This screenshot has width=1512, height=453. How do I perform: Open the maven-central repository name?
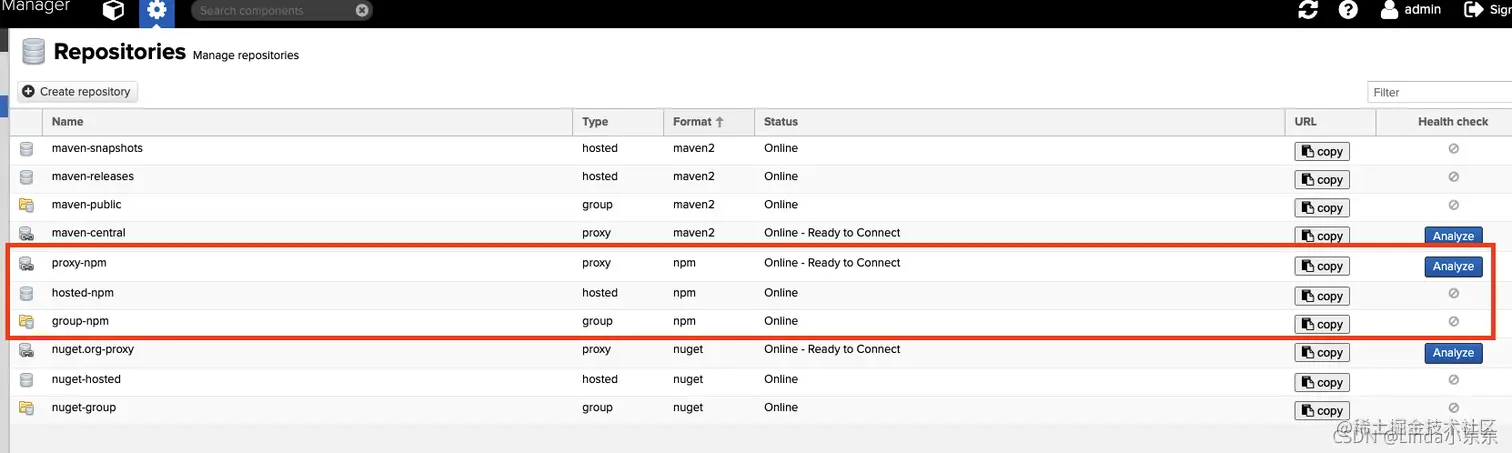[x=88, y=232]
